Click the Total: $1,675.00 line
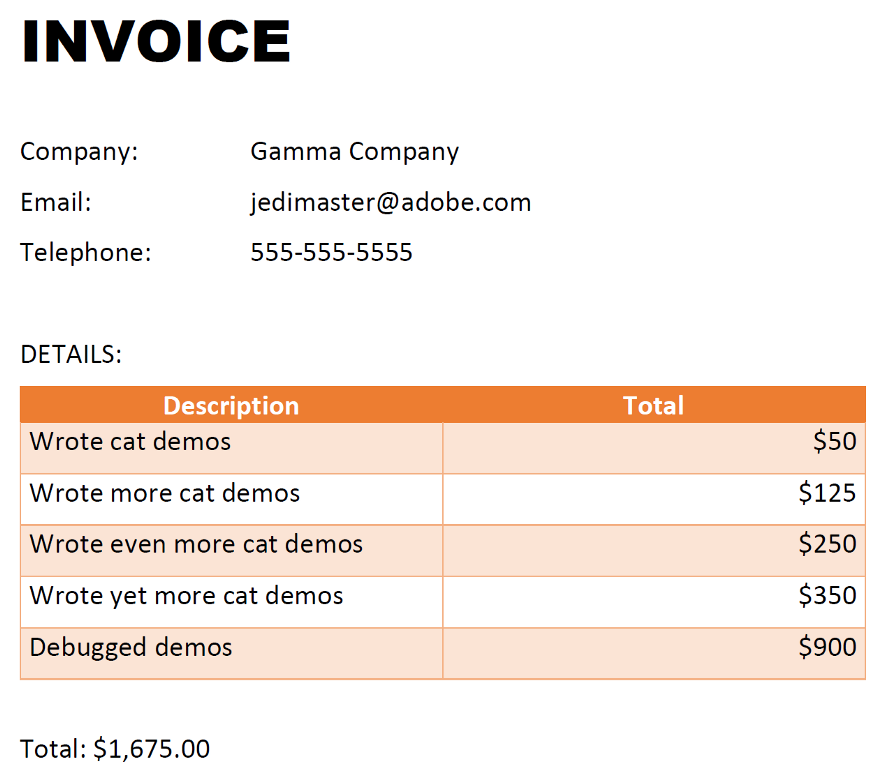875x768 pixels. coord(115,749)
